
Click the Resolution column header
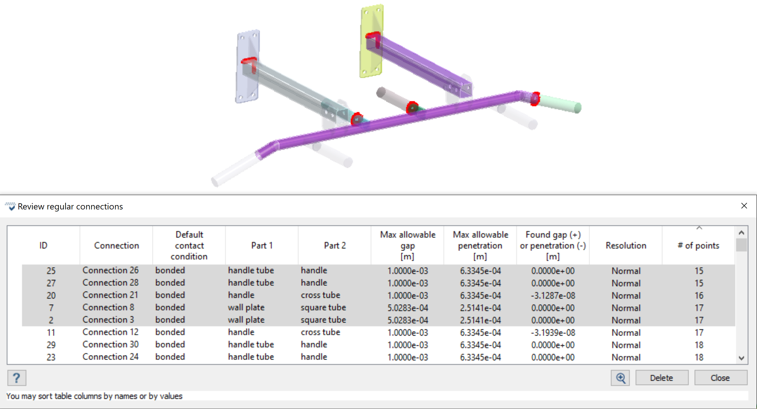626,245
